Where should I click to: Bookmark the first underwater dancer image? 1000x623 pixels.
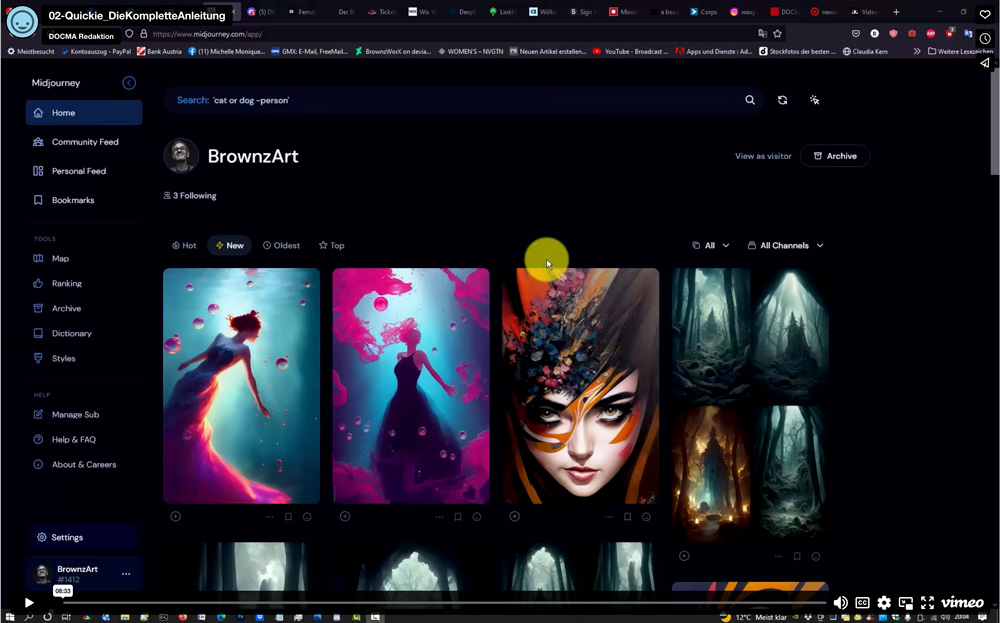(288, 517)
